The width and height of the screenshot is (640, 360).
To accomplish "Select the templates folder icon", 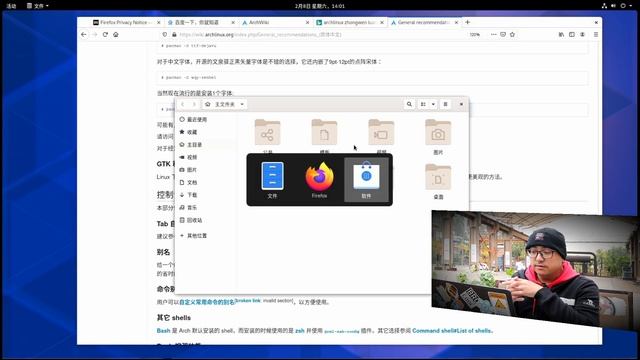I will pos(324,132).
